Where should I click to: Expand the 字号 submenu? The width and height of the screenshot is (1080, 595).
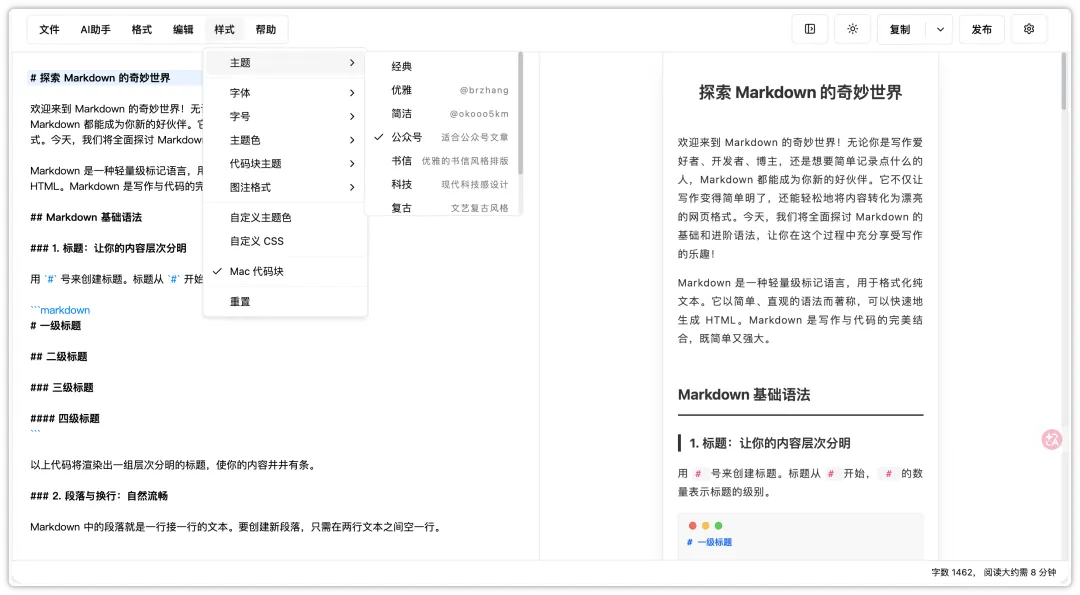tap(285, 116)
